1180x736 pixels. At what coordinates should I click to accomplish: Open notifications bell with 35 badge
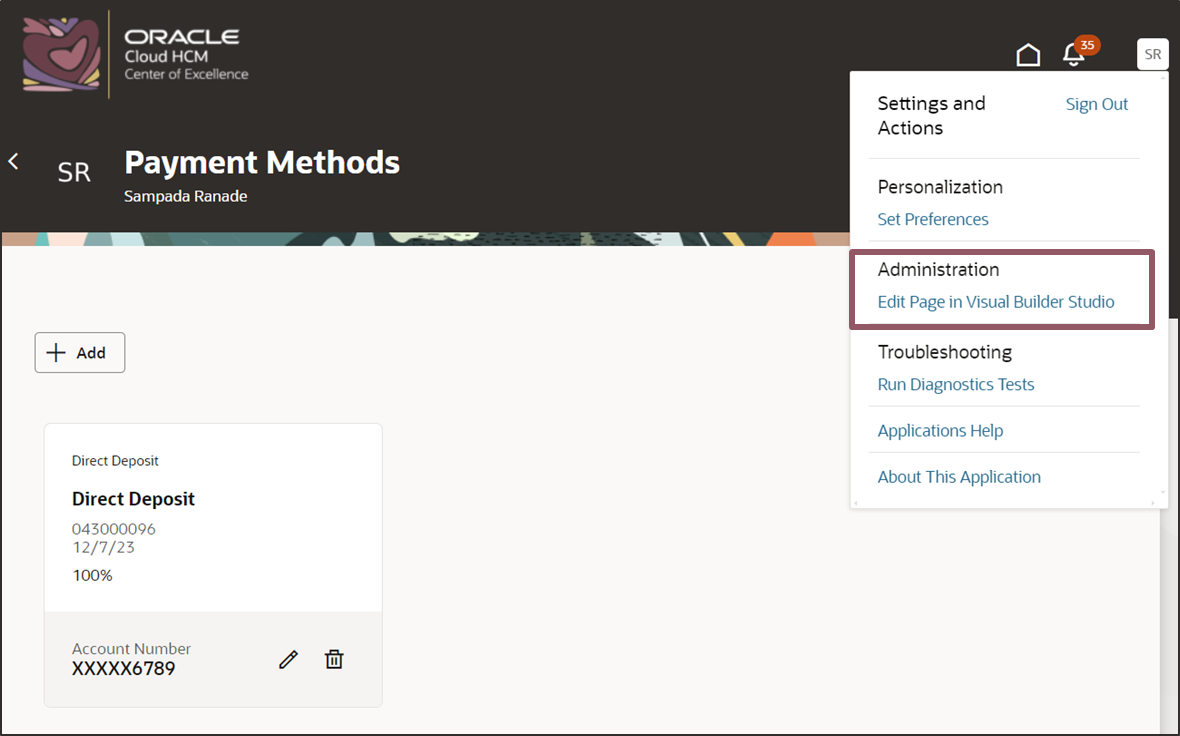(1074, 55)
